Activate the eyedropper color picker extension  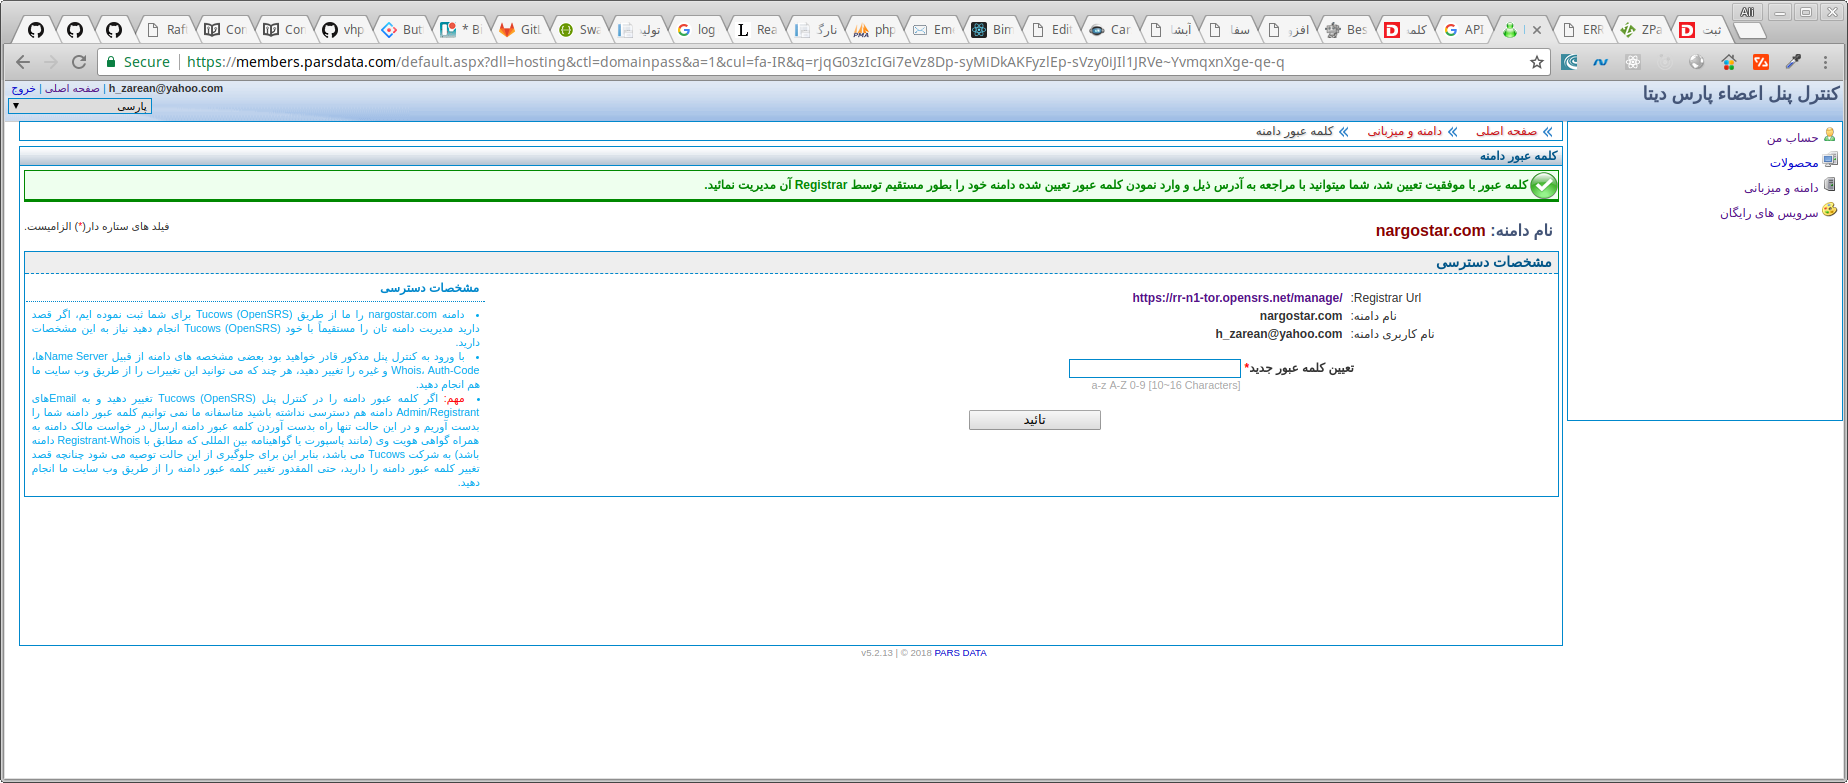[x=1793, y=62]
